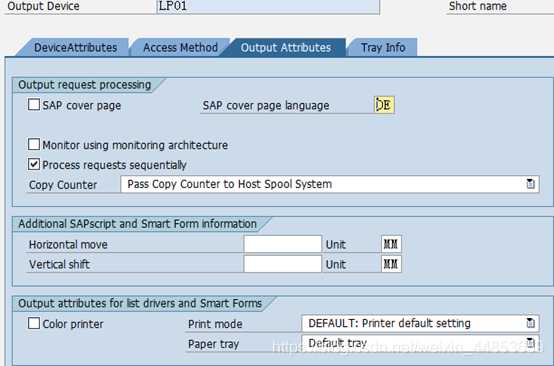Click the Vertical shift input field
554x366 pixels.
[282, 264]
